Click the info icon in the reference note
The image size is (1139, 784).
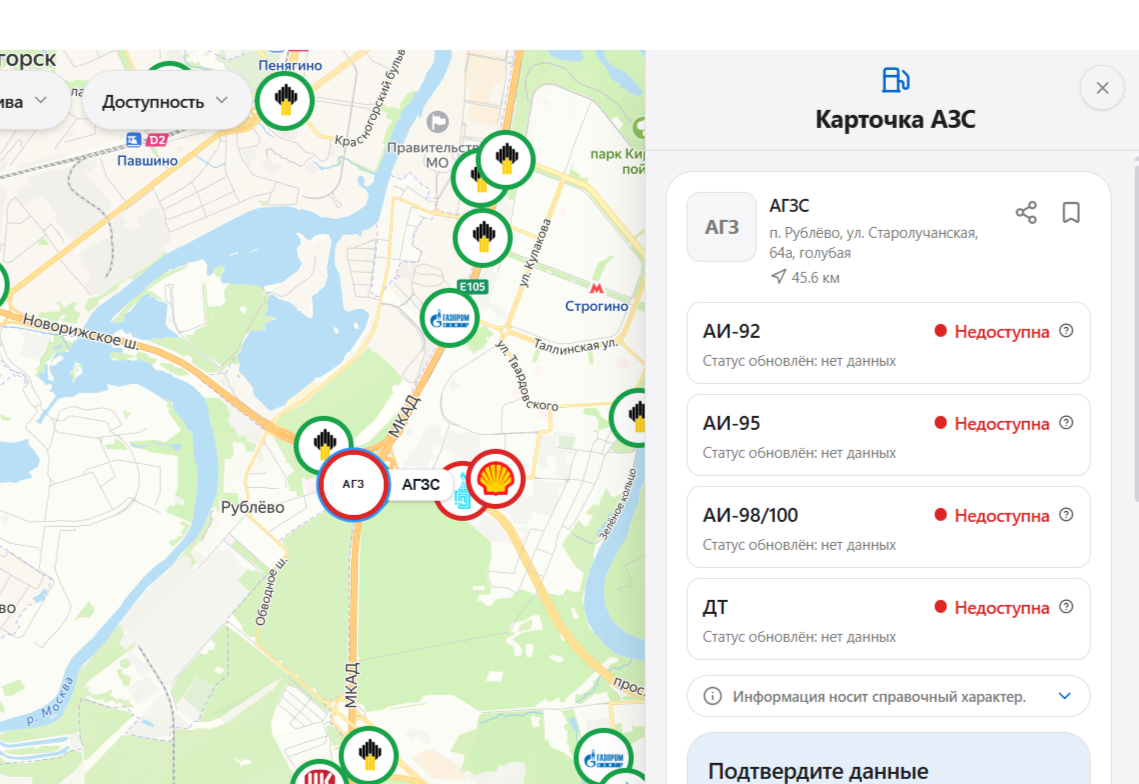pyautogui.click(x=713, y=696)
